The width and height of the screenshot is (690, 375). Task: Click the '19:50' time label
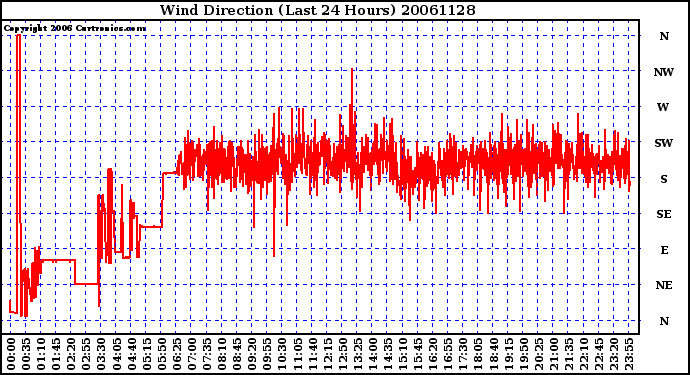coord(523,355)
